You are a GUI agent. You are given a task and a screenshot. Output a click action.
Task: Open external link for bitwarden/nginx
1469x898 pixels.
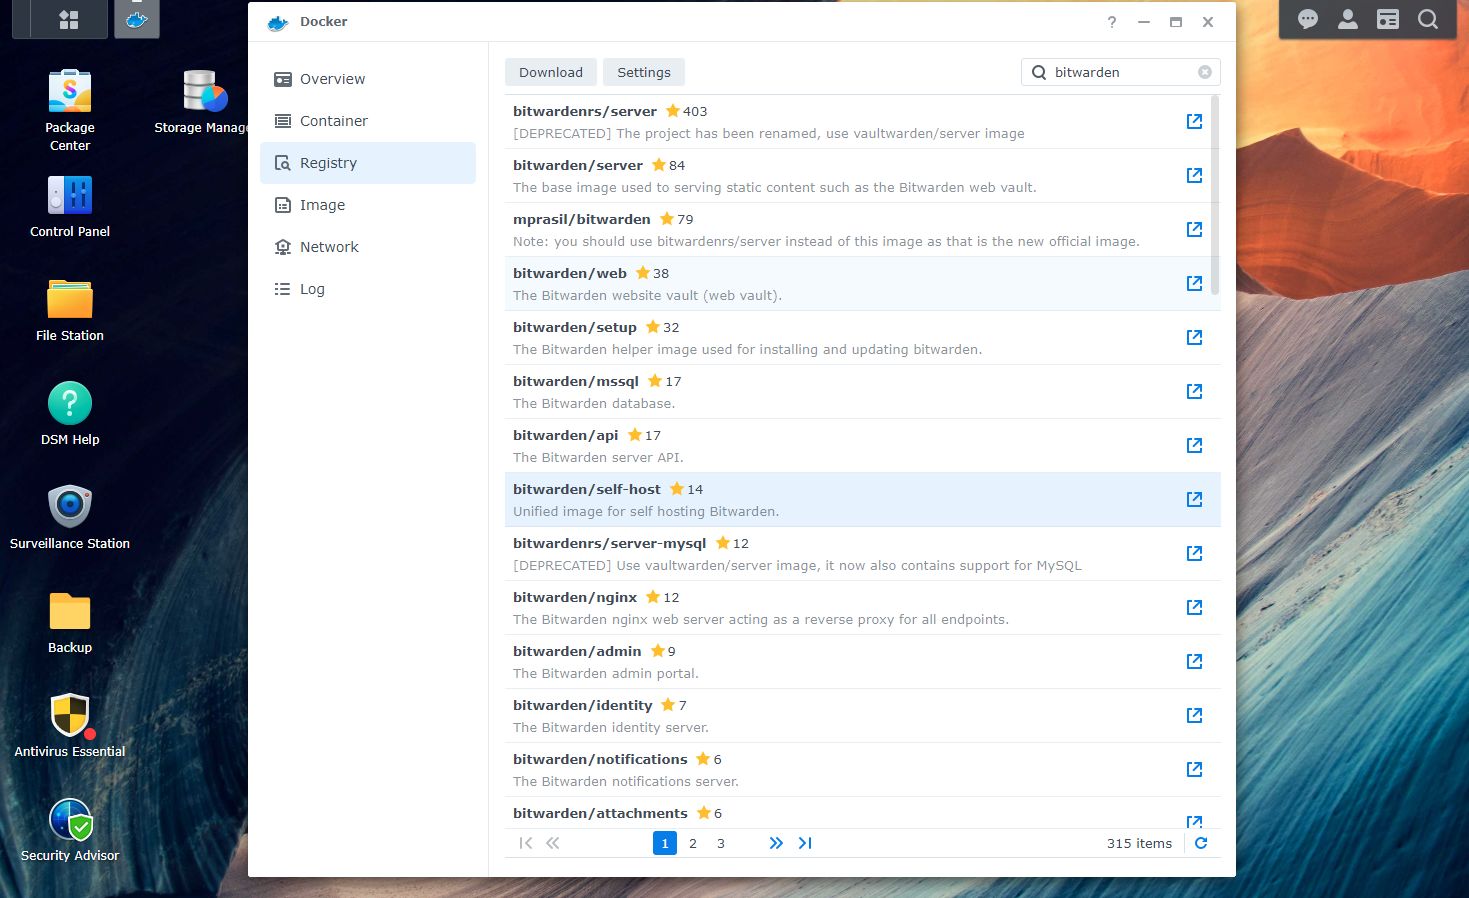pos(1194,607)
